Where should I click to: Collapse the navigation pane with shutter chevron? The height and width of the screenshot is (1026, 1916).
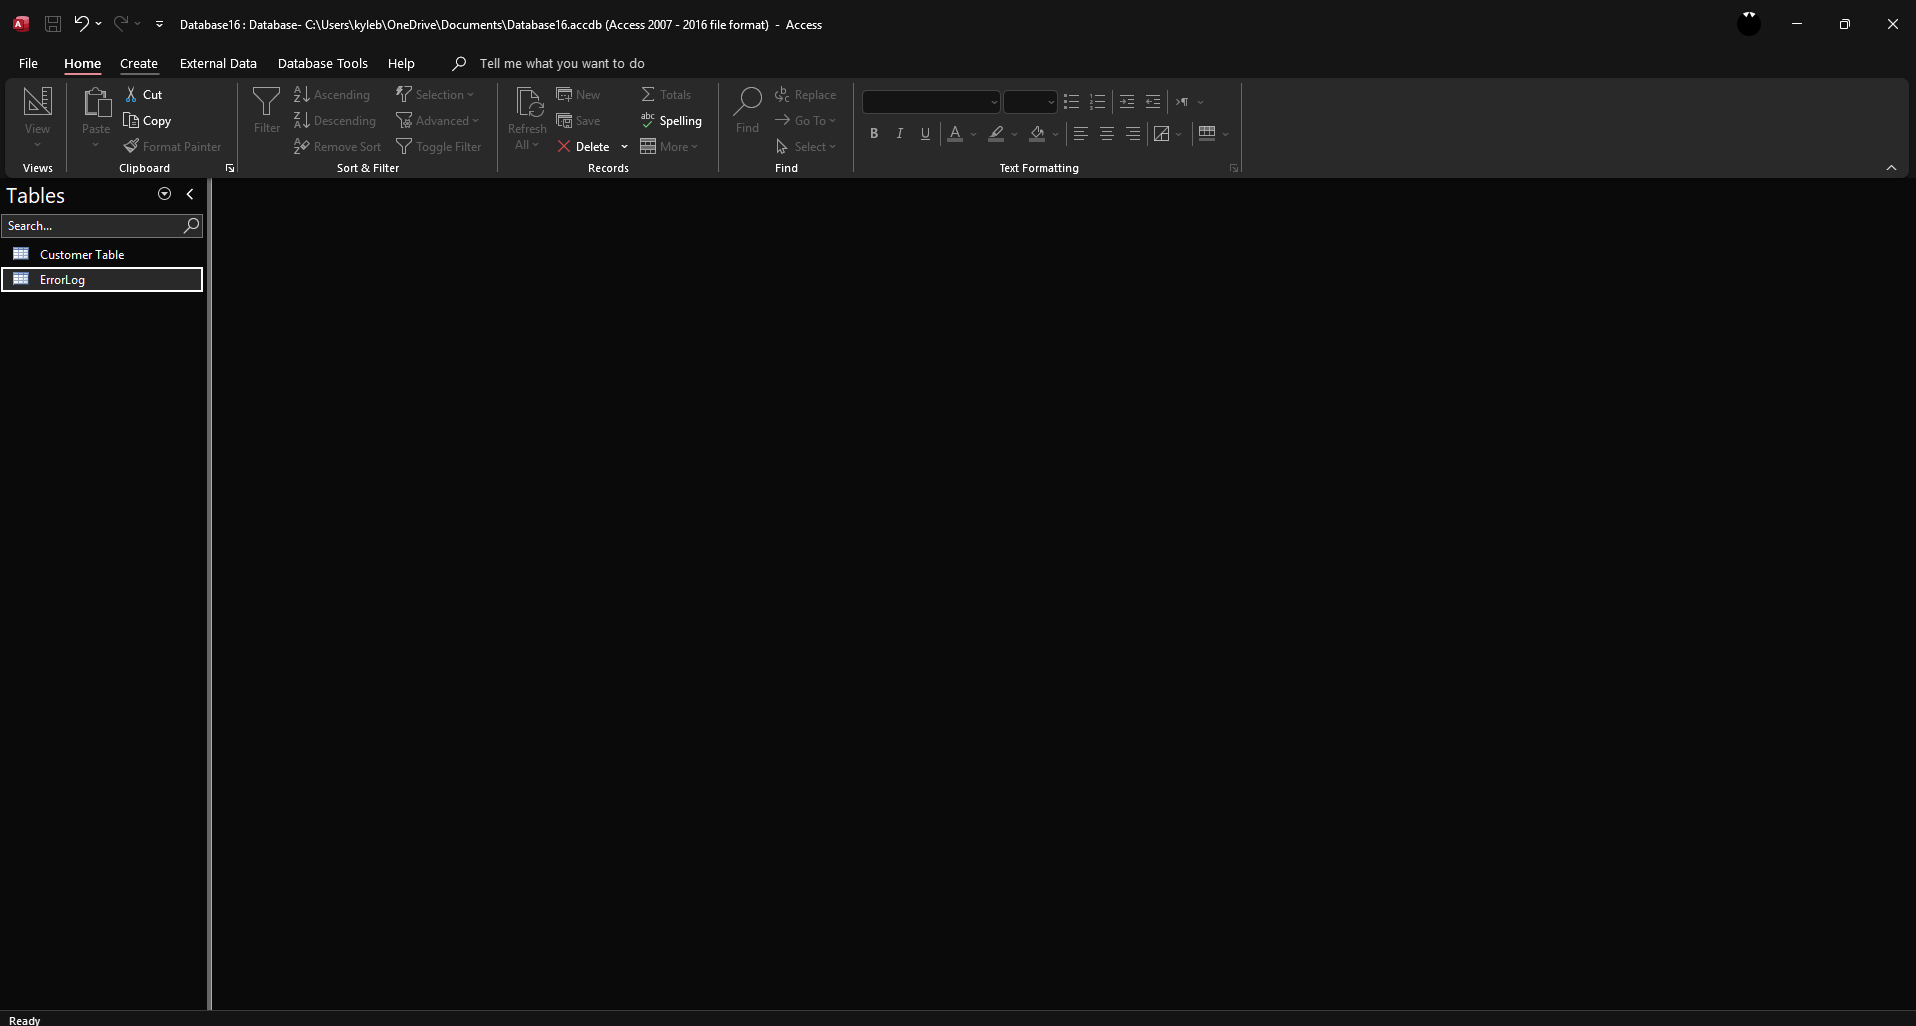click(x=190, y=194)
